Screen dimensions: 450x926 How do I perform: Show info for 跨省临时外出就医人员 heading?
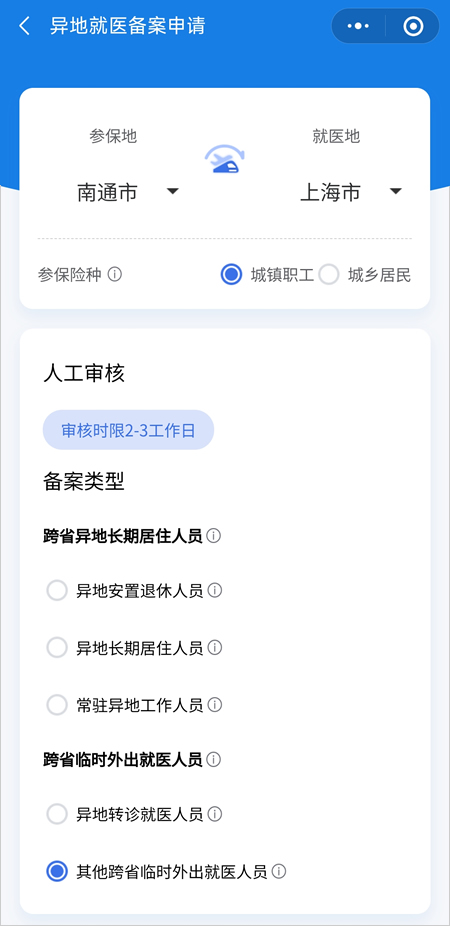tap(214, 759)
